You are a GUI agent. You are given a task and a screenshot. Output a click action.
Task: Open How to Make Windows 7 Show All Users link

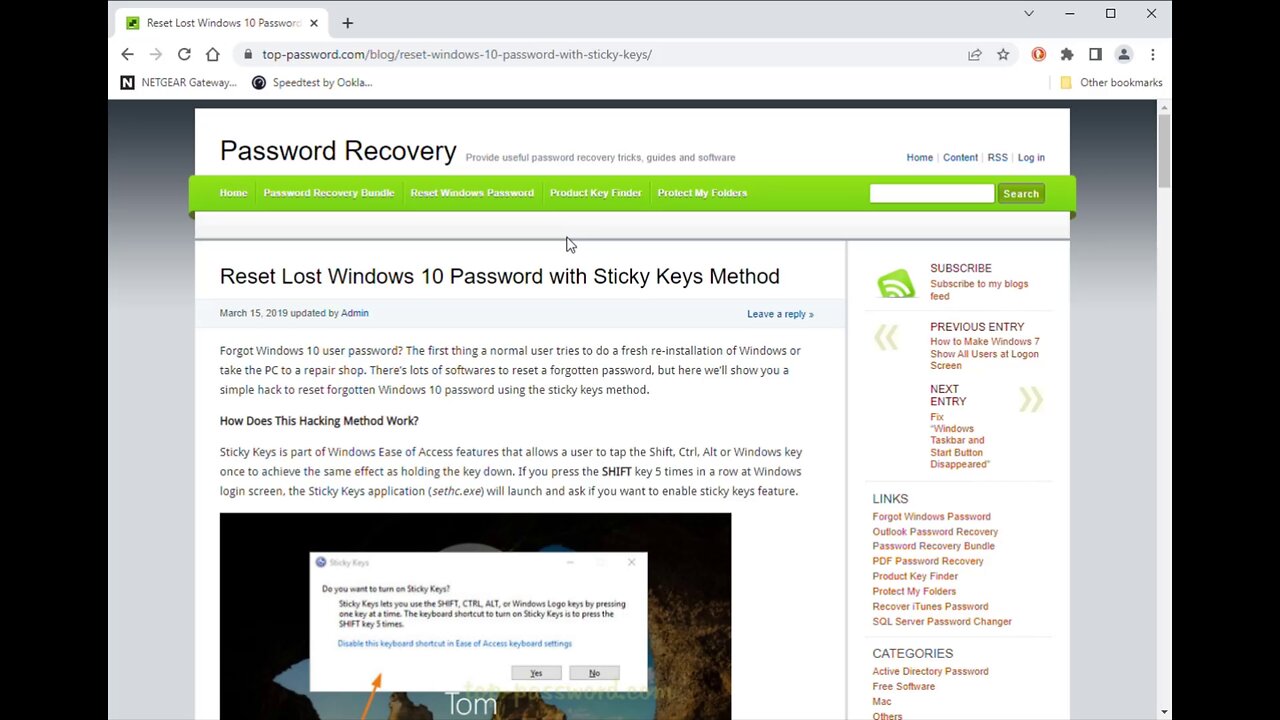(985, 354)
